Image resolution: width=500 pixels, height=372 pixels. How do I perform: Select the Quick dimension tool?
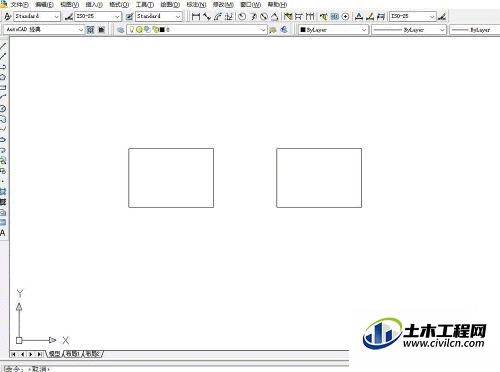tap(288, 16)
